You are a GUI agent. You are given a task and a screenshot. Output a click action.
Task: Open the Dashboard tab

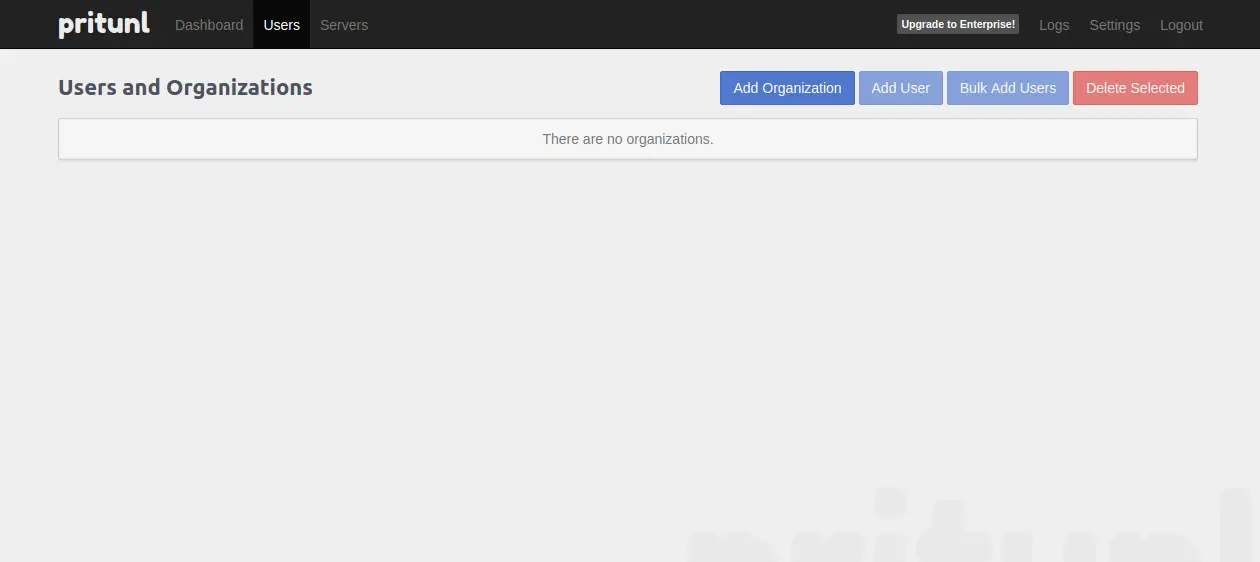point(209,25)
